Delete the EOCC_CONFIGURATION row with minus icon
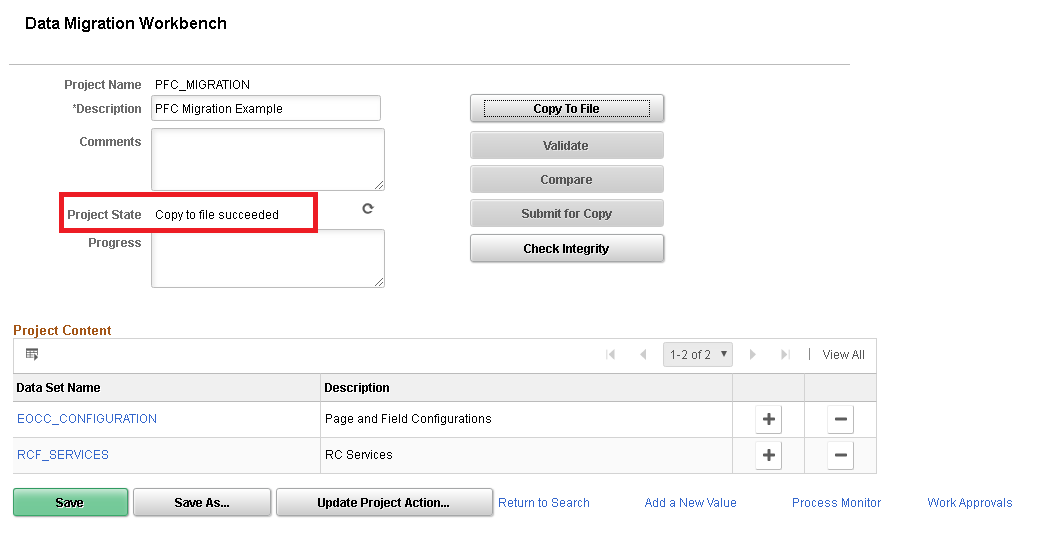 841,419
